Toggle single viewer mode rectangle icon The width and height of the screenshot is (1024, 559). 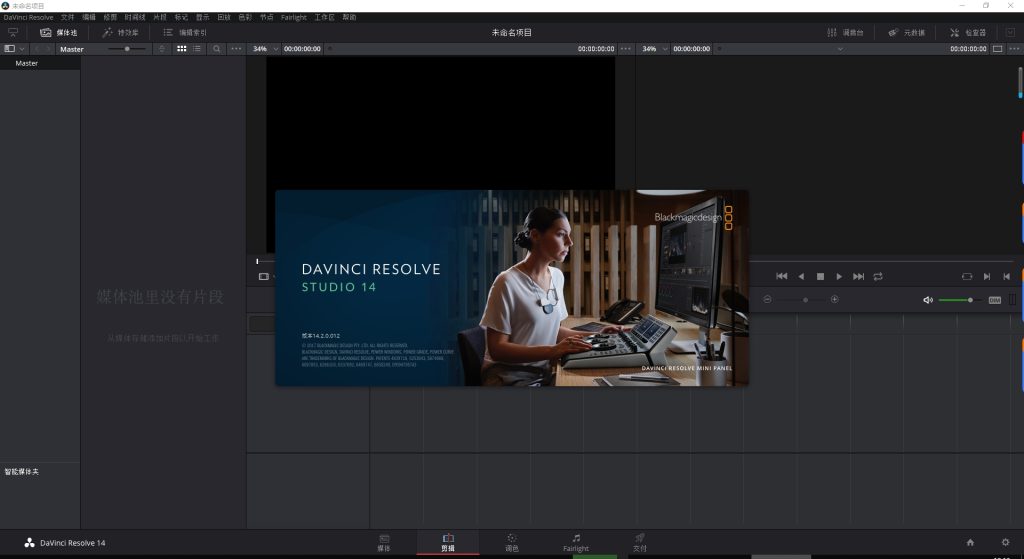[x=997, y=49]
